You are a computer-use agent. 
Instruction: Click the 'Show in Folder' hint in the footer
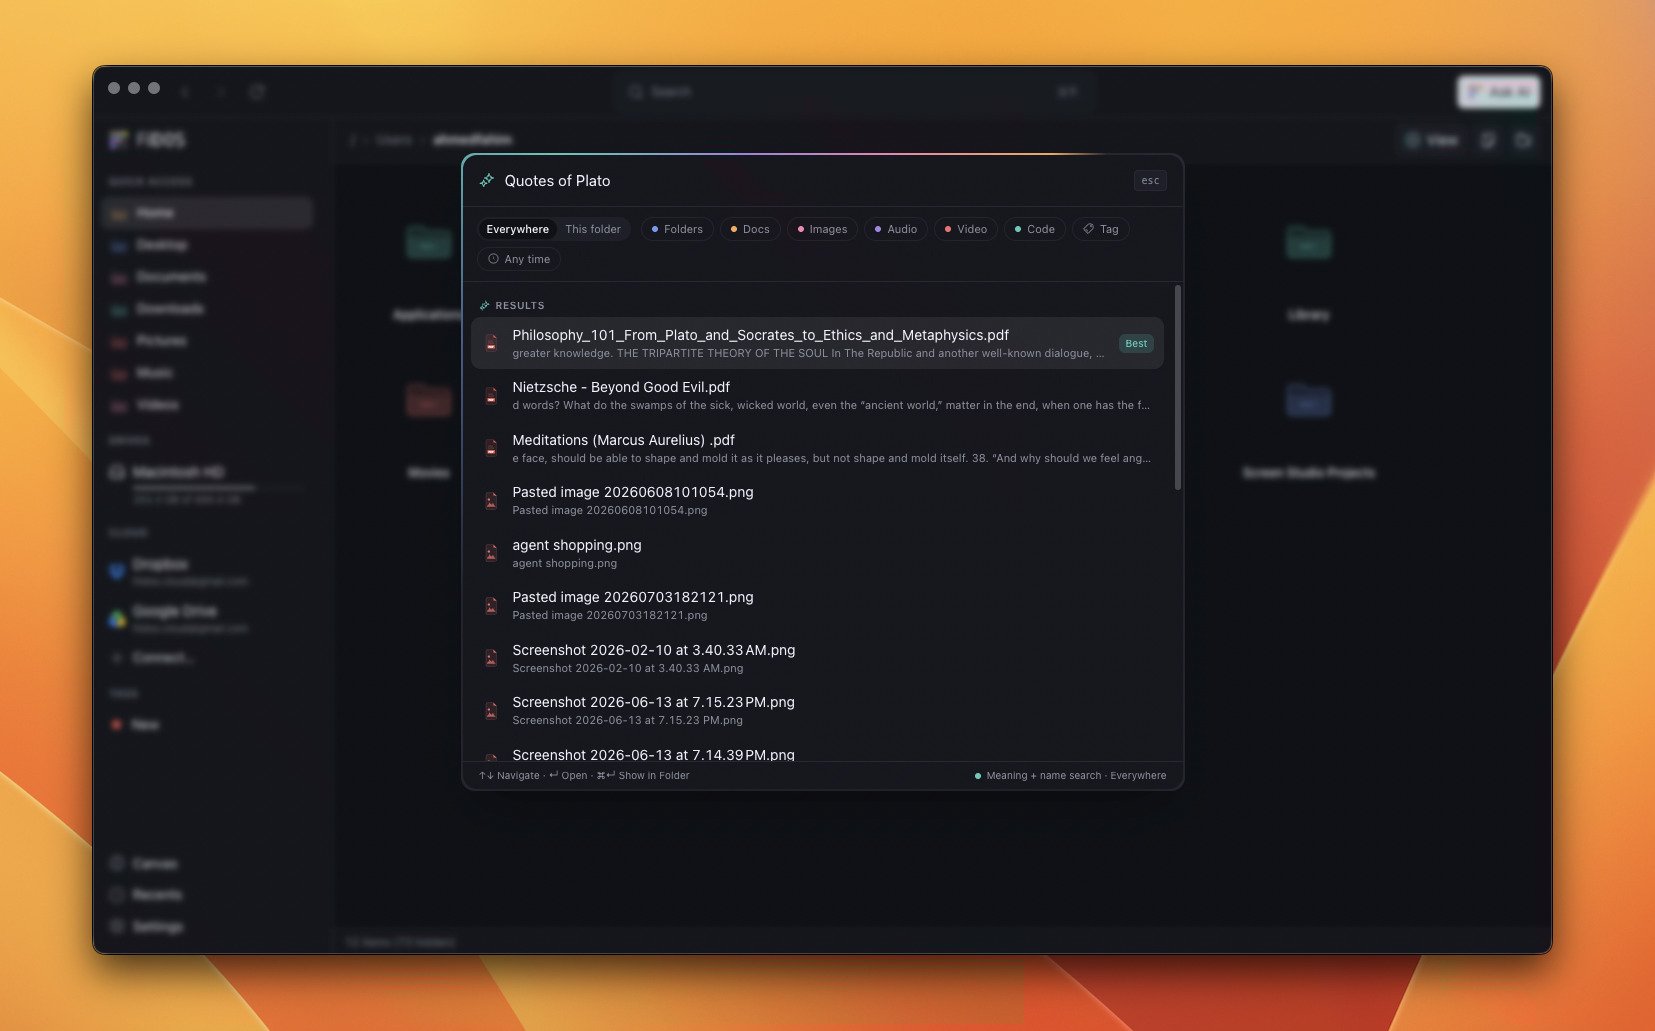654,776
